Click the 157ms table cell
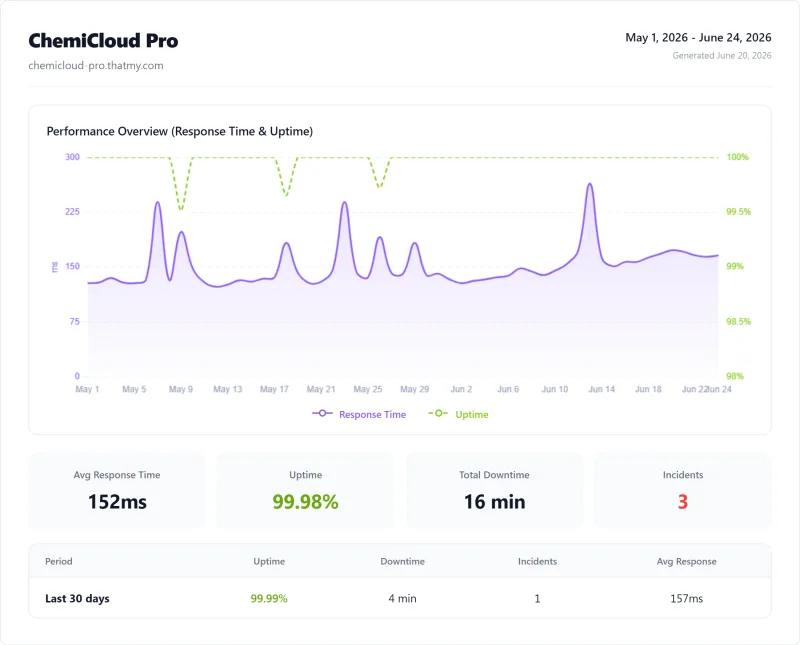 [x=686, y=599]
